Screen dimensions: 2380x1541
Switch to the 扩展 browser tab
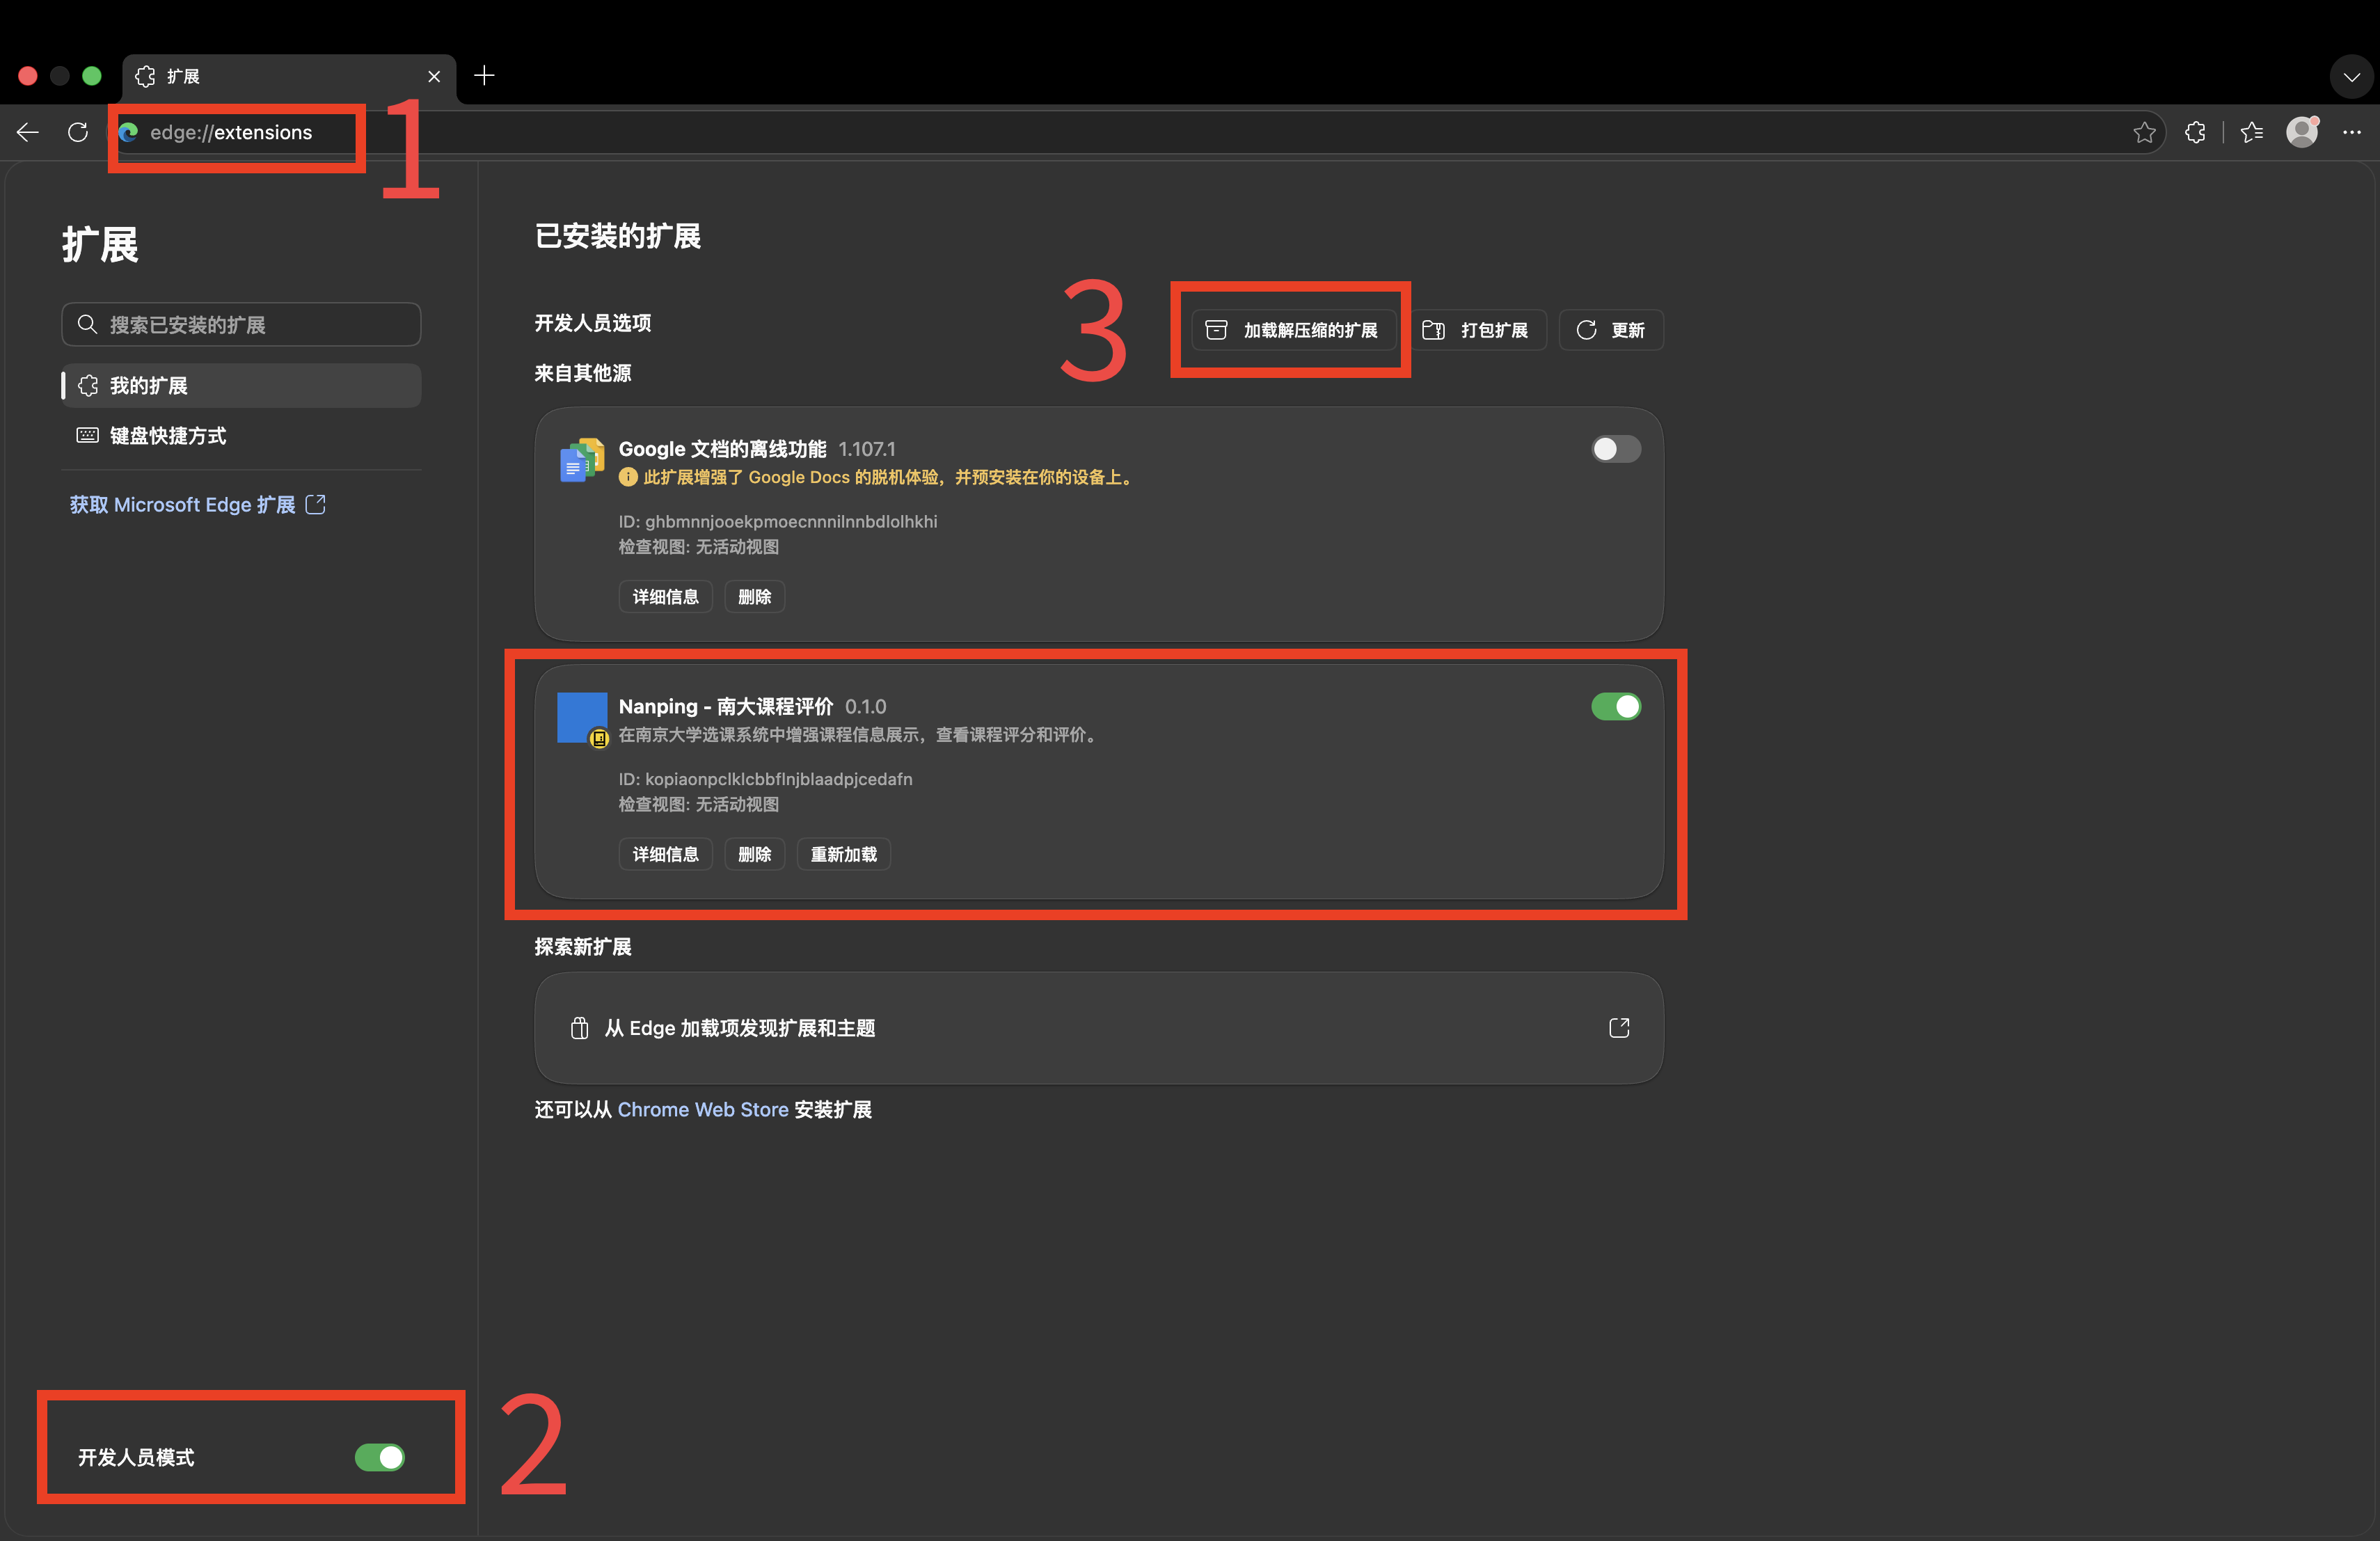point(289,77)
